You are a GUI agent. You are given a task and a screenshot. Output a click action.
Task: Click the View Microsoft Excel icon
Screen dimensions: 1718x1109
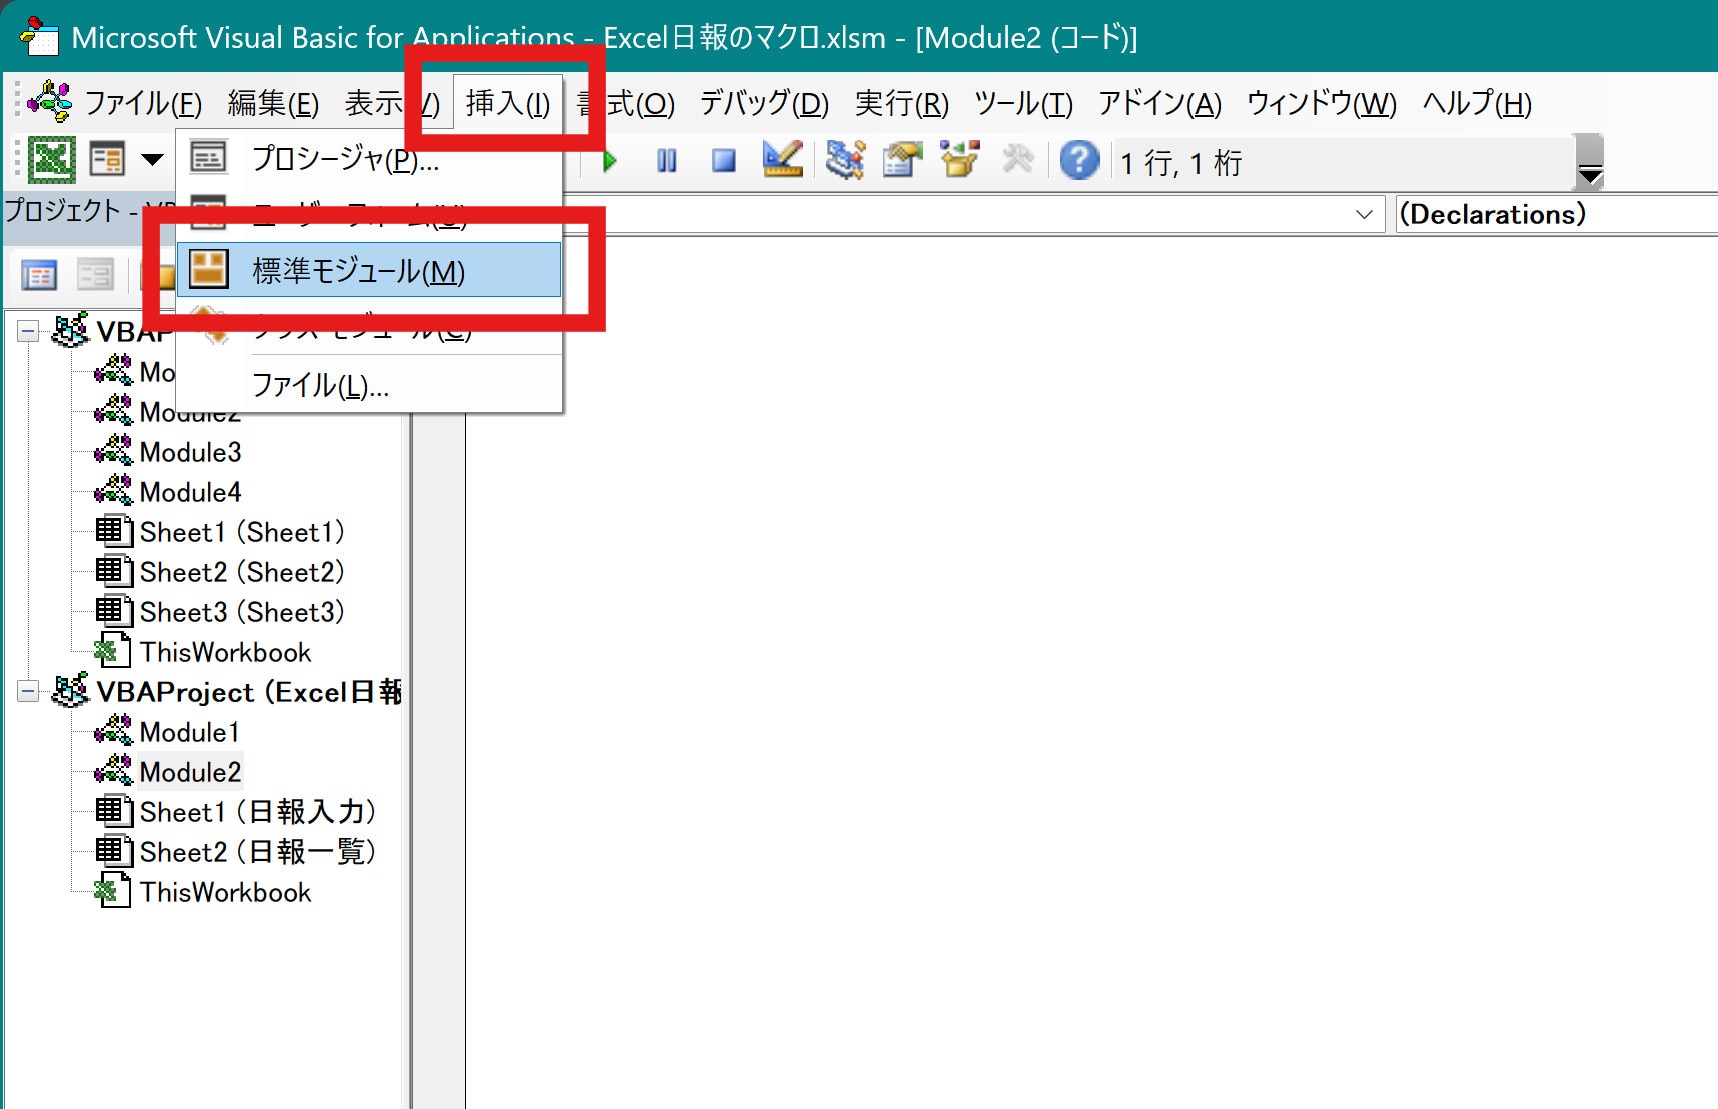[x=51, y=160]
